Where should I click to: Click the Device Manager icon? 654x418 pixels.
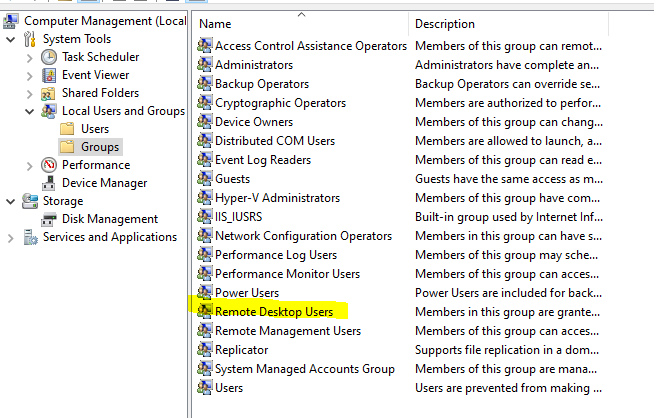pos(48,183)
